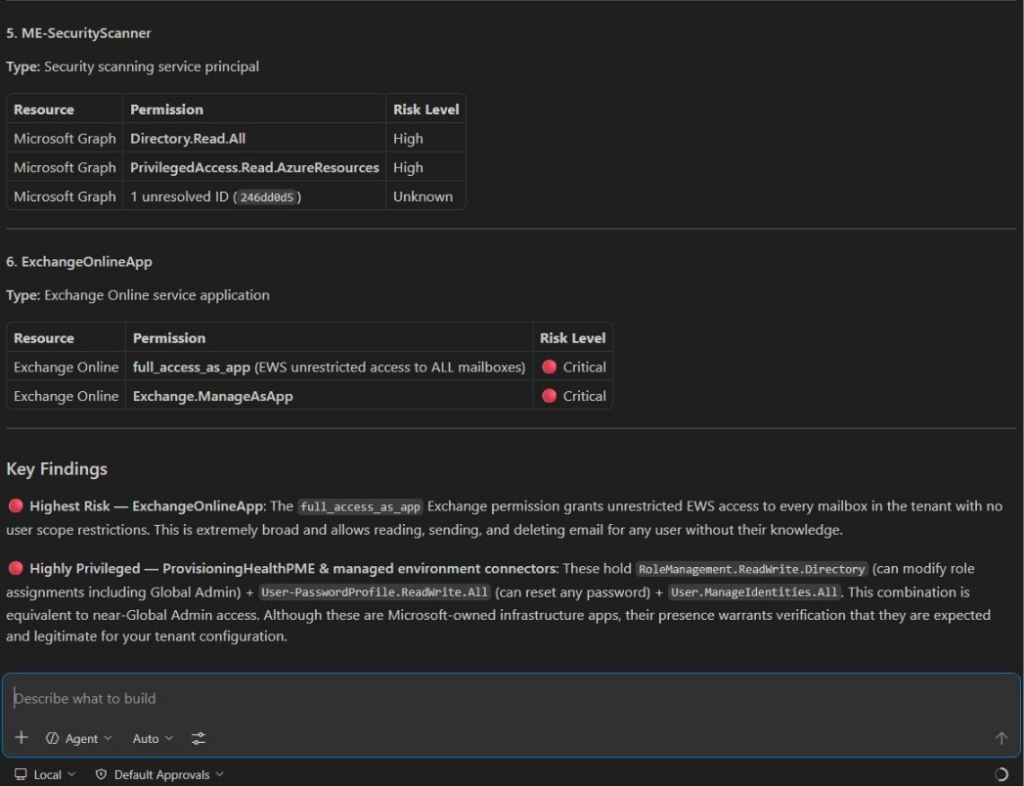This screenshot has width=1024, height=786.
Task: Click the red Critical dot for Exchange.ManageAsApp
Action: 548,396
